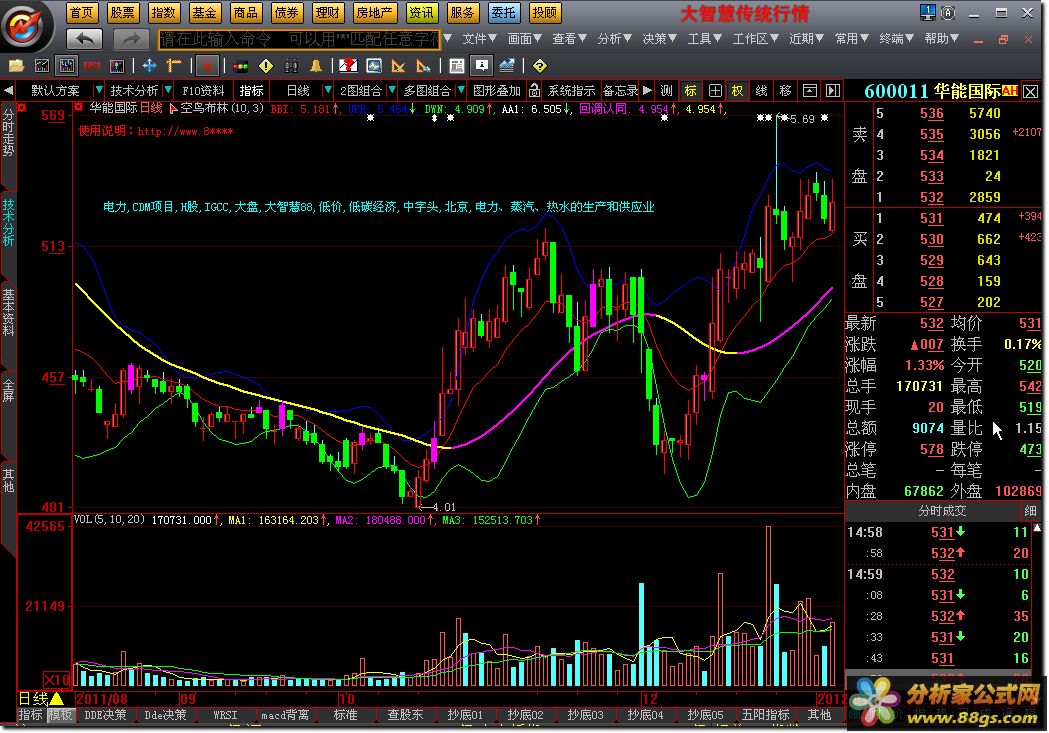
Task: Click the red RSI toolbar icon
Action: point(92,66)
